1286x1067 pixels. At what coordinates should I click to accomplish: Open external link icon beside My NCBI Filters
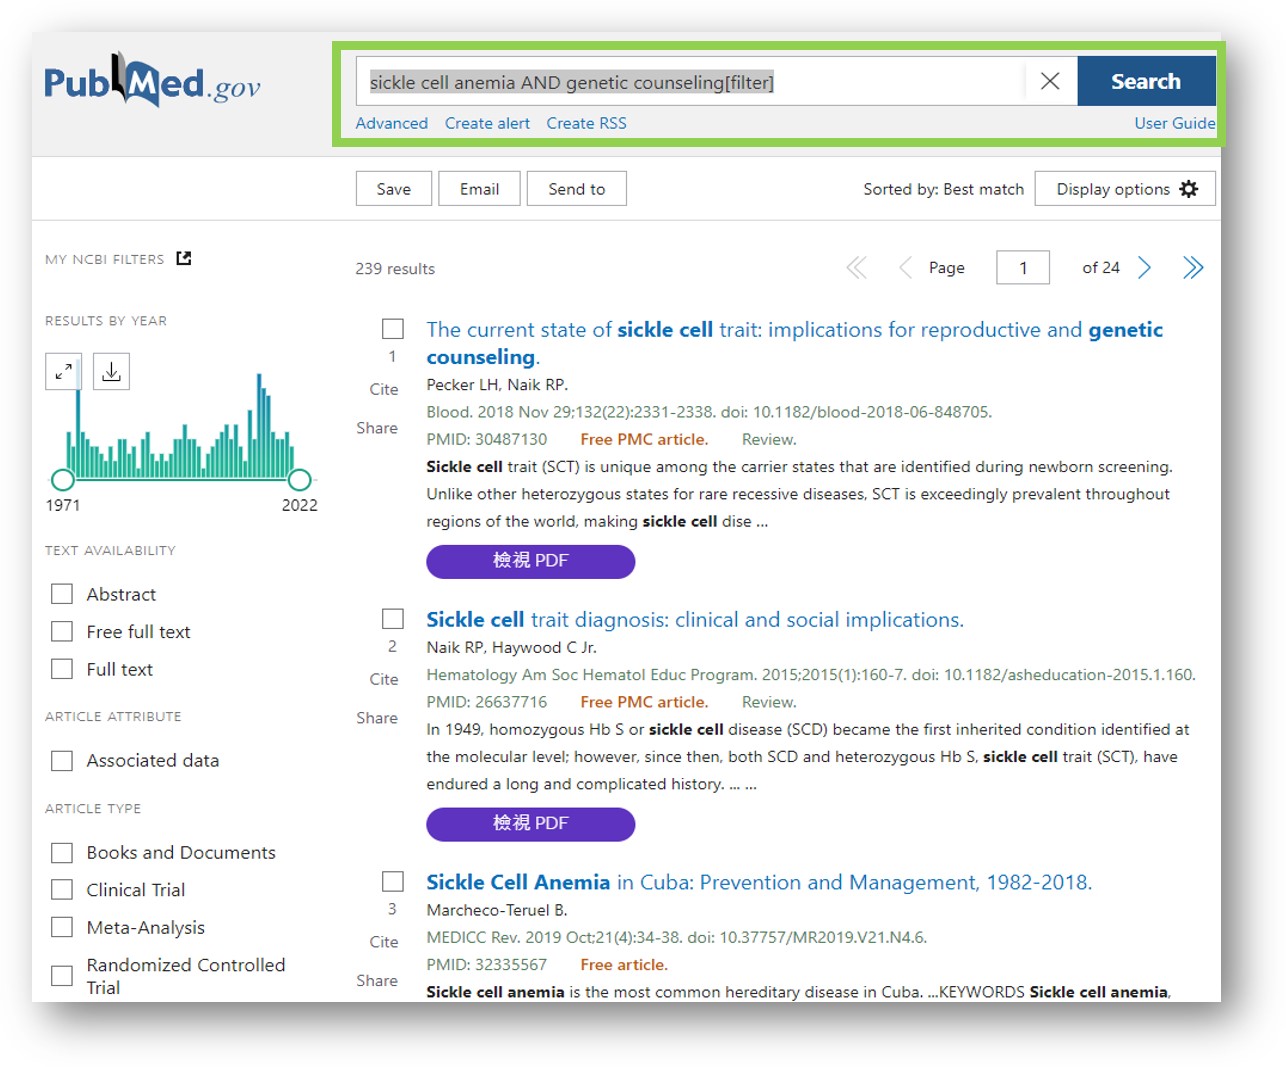(x=184, y=258)
